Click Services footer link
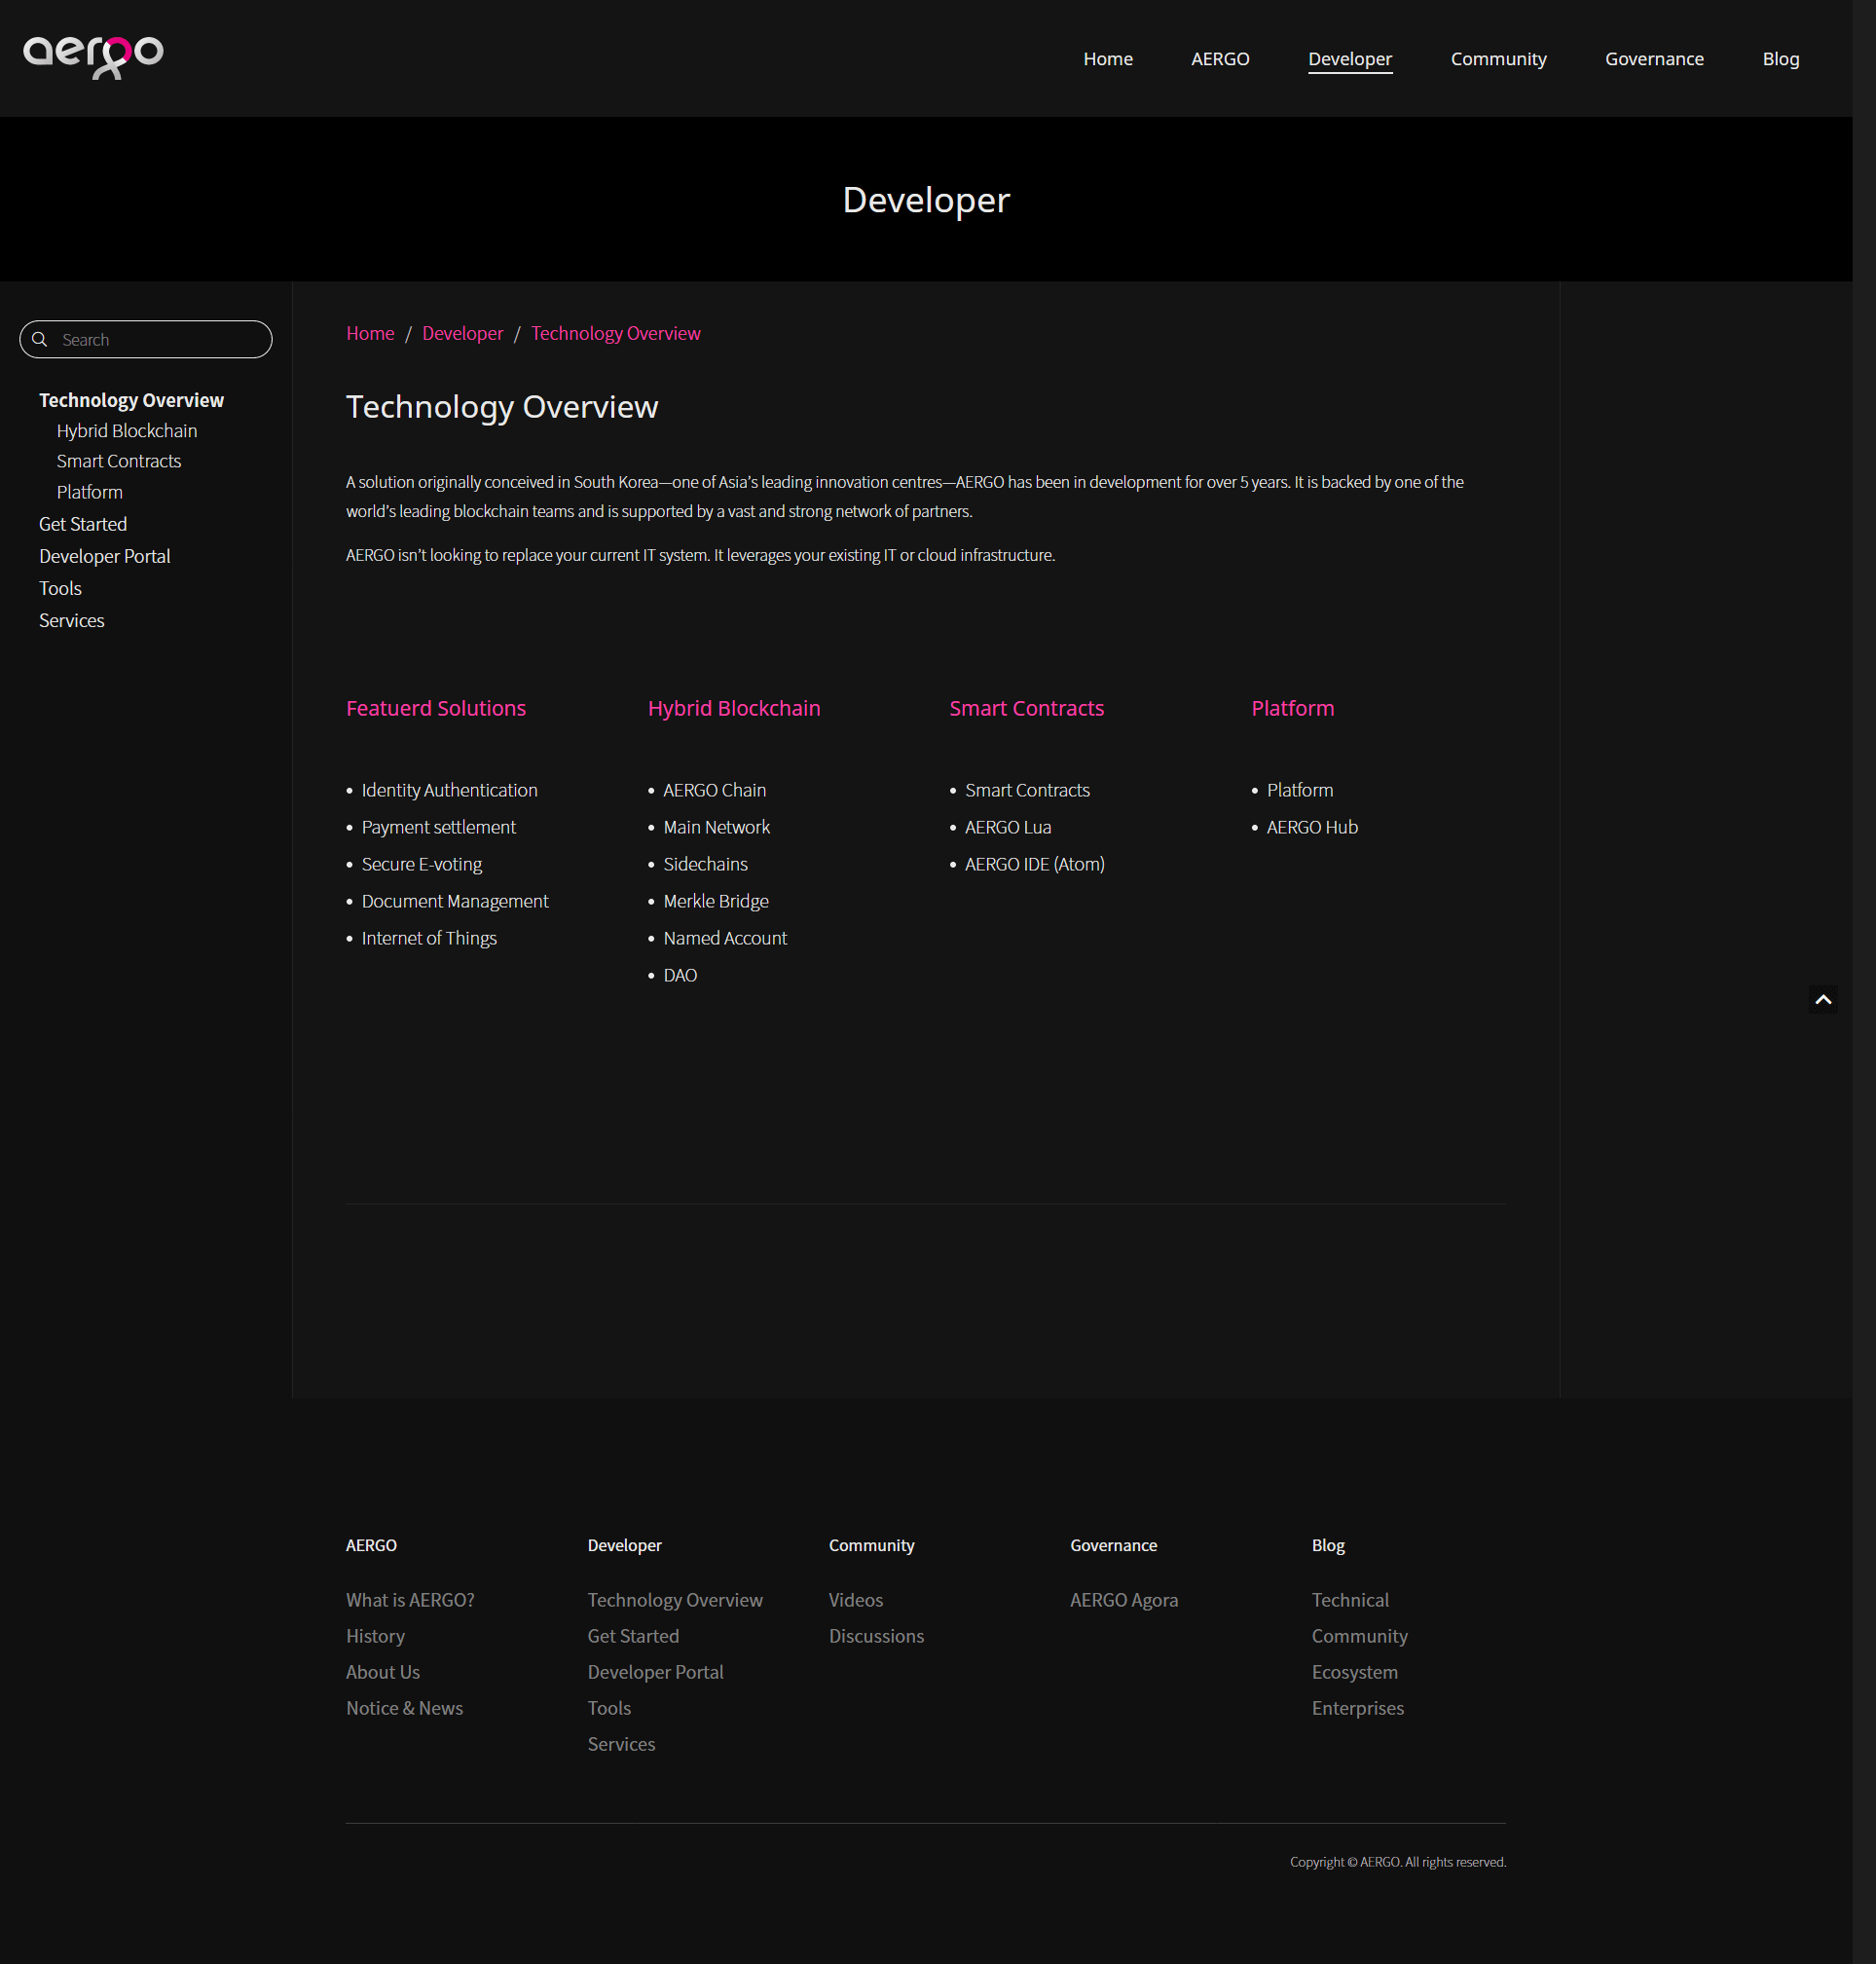 coord(622,1744)
